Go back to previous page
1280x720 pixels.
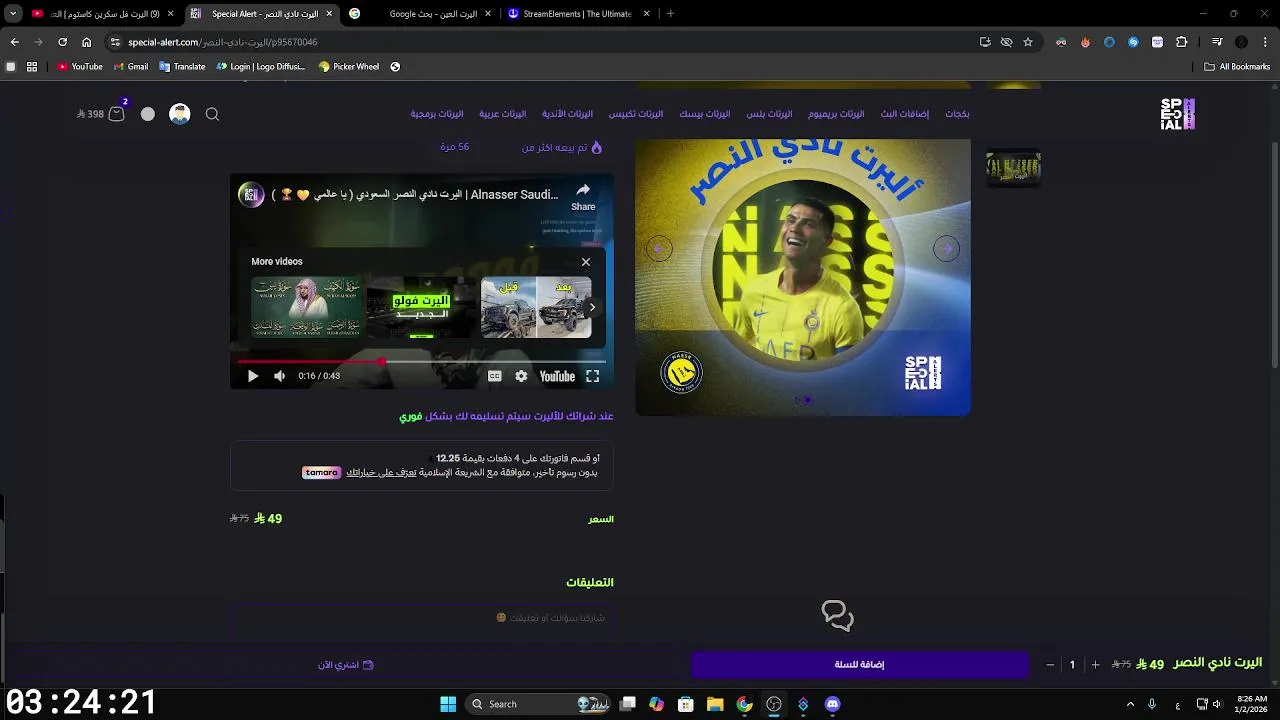click(x=14, y=42)
